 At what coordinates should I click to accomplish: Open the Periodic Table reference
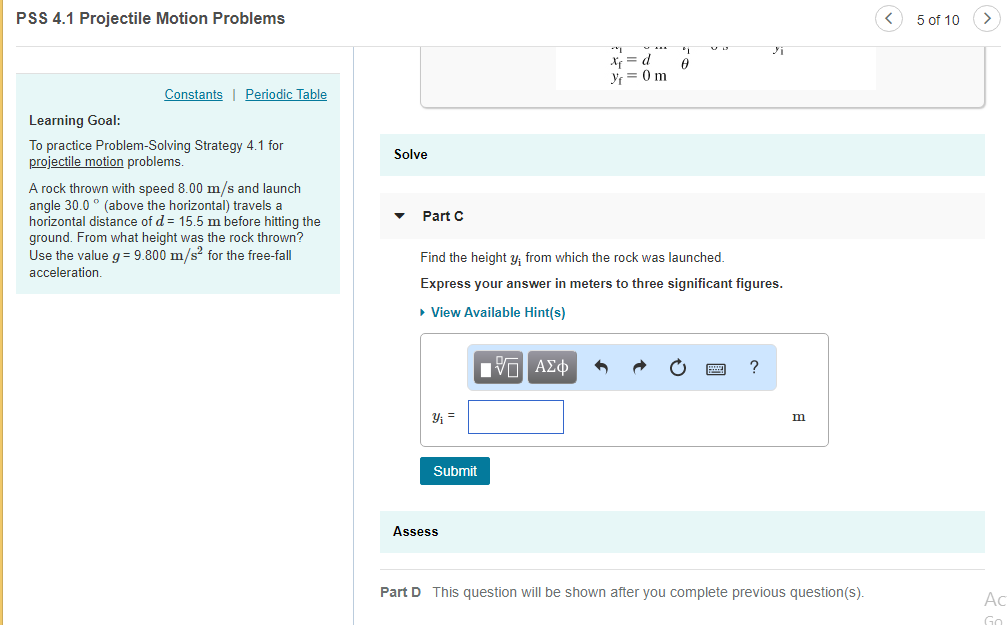tap(286, 94)
